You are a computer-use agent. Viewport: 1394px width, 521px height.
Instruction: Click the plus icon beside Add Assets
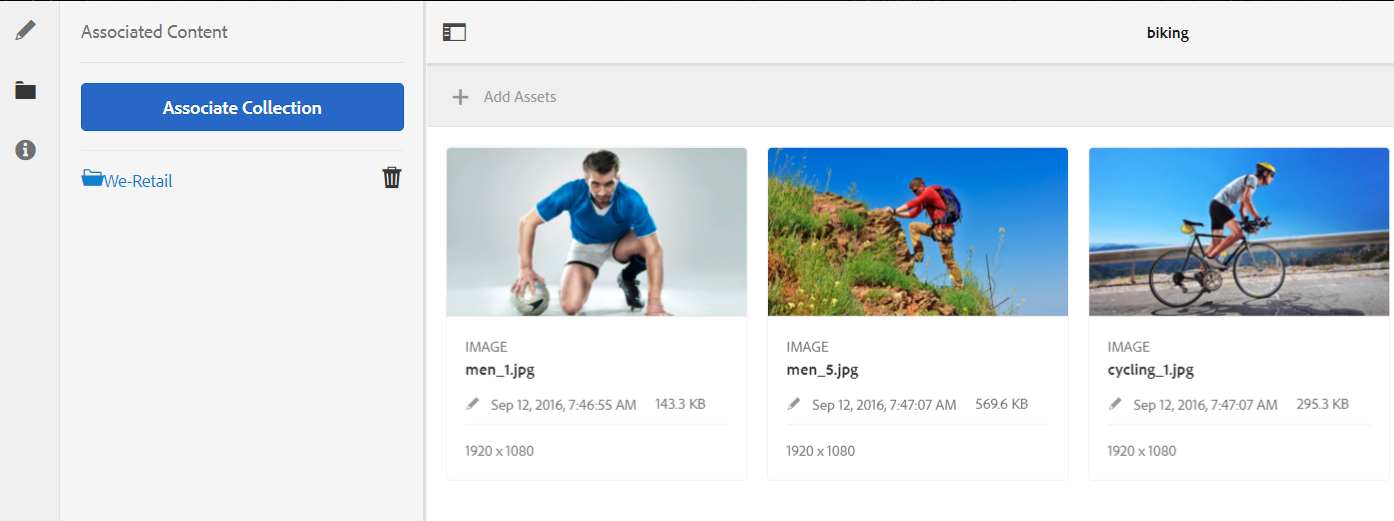pyautogui.click(x=460, y=97)
